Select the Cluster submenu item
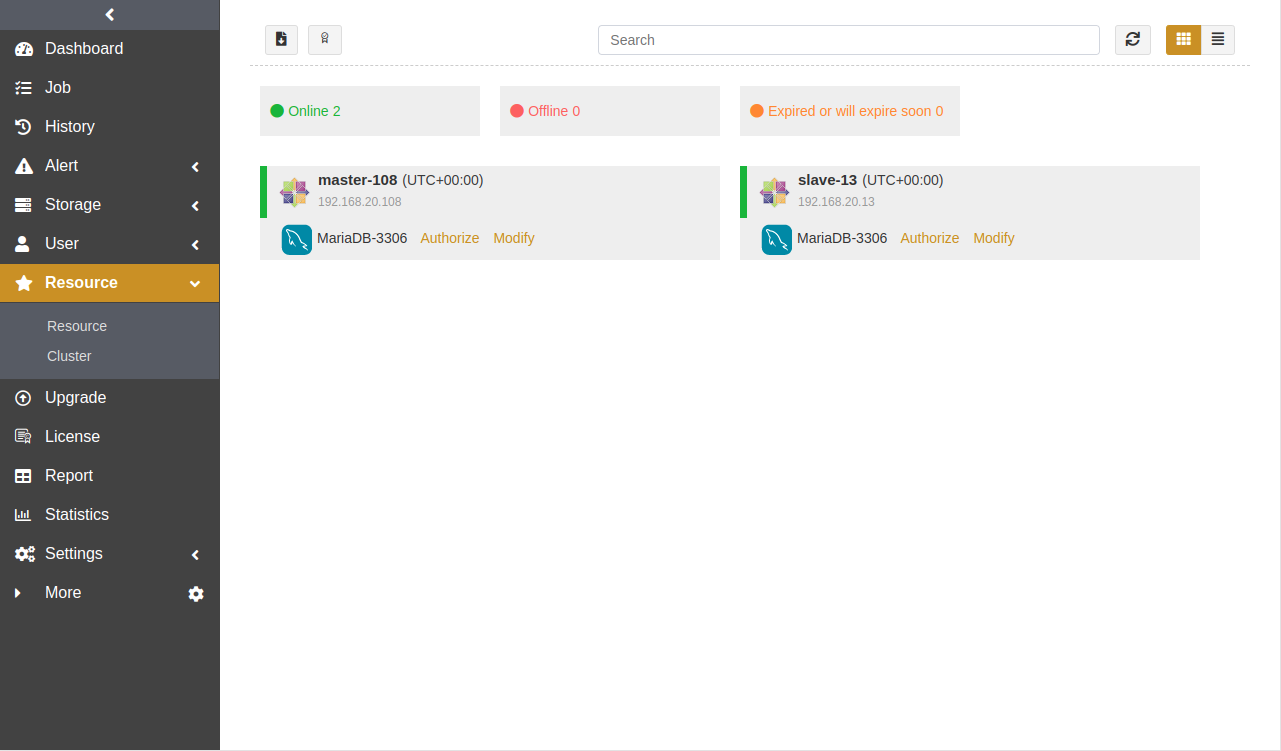The image size is (1281, 751). [69, 356]
